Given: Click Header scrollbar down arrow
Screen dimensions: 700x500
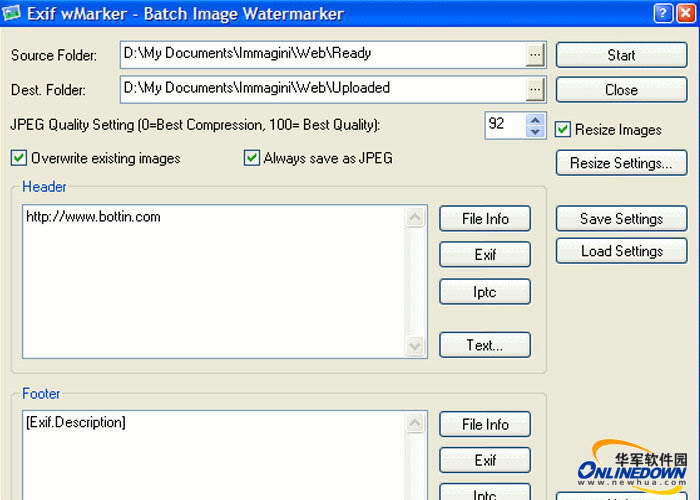Looking at the screenshot, I should [415, 346].
